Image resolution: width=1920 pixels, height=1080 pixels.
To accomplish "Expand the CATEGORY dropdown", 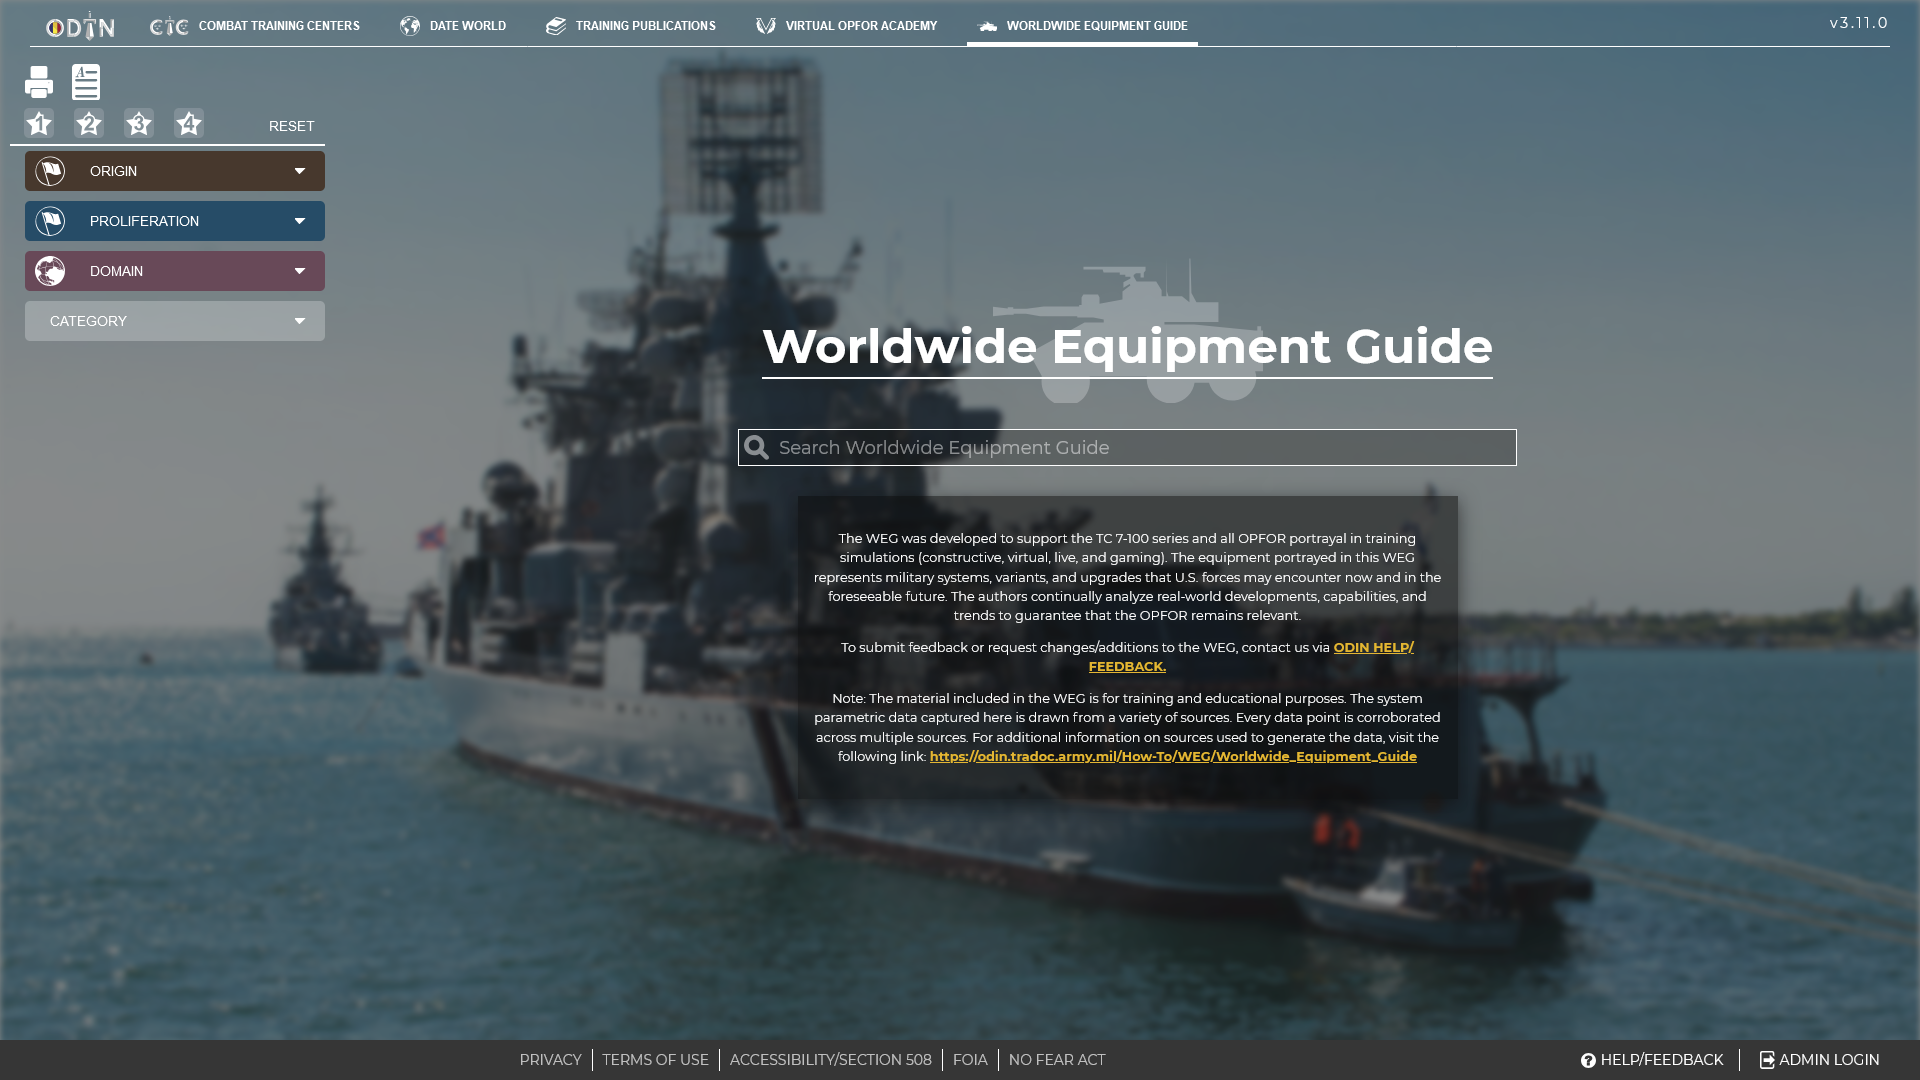I will 175,321.
